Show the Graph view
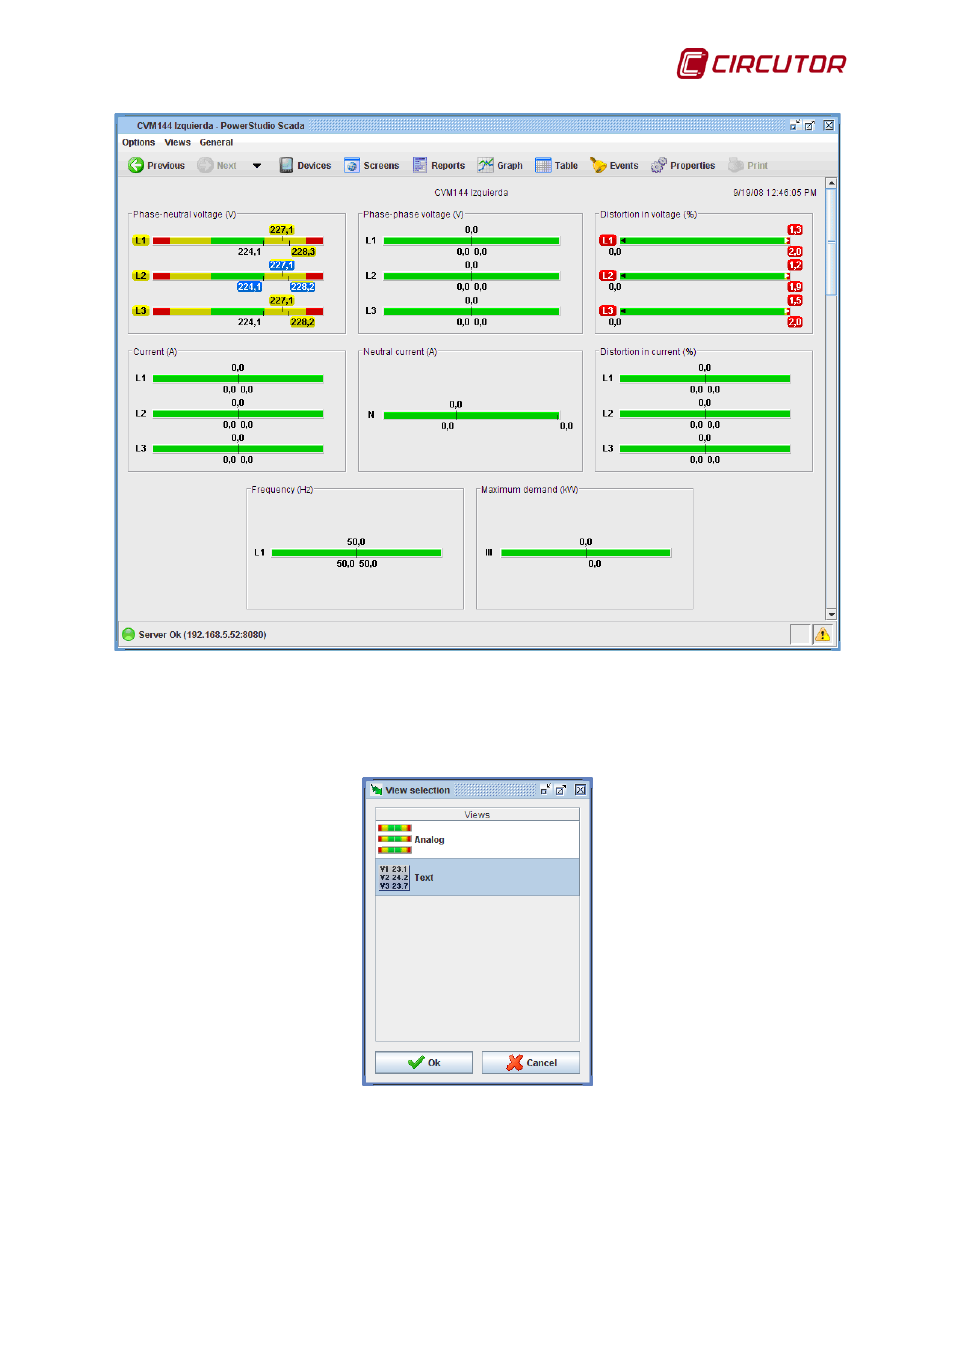954x1350 pixels. tap(486, 165)
